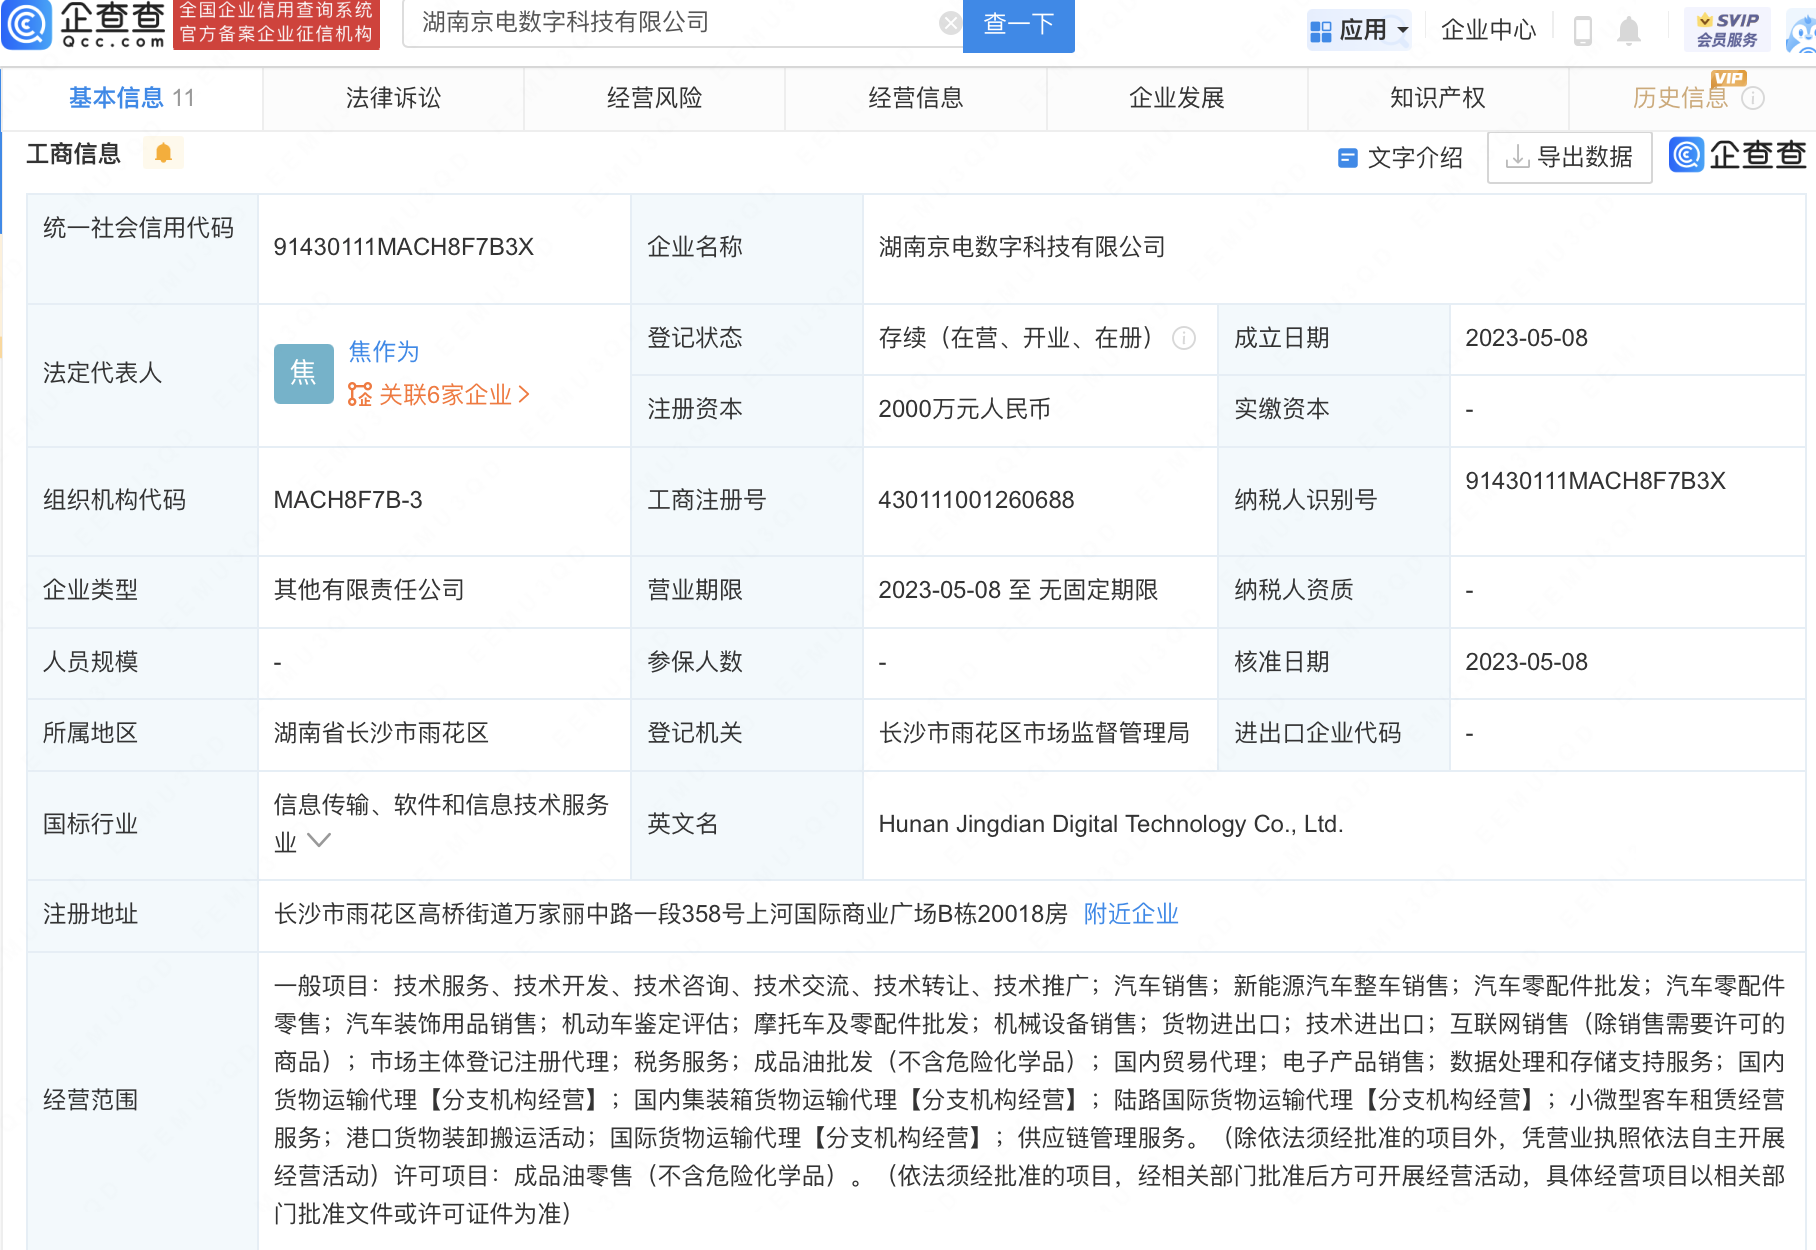Switch to the 企业发展 tab
Screen dimensions: 1816x1250
point(1177,98)
